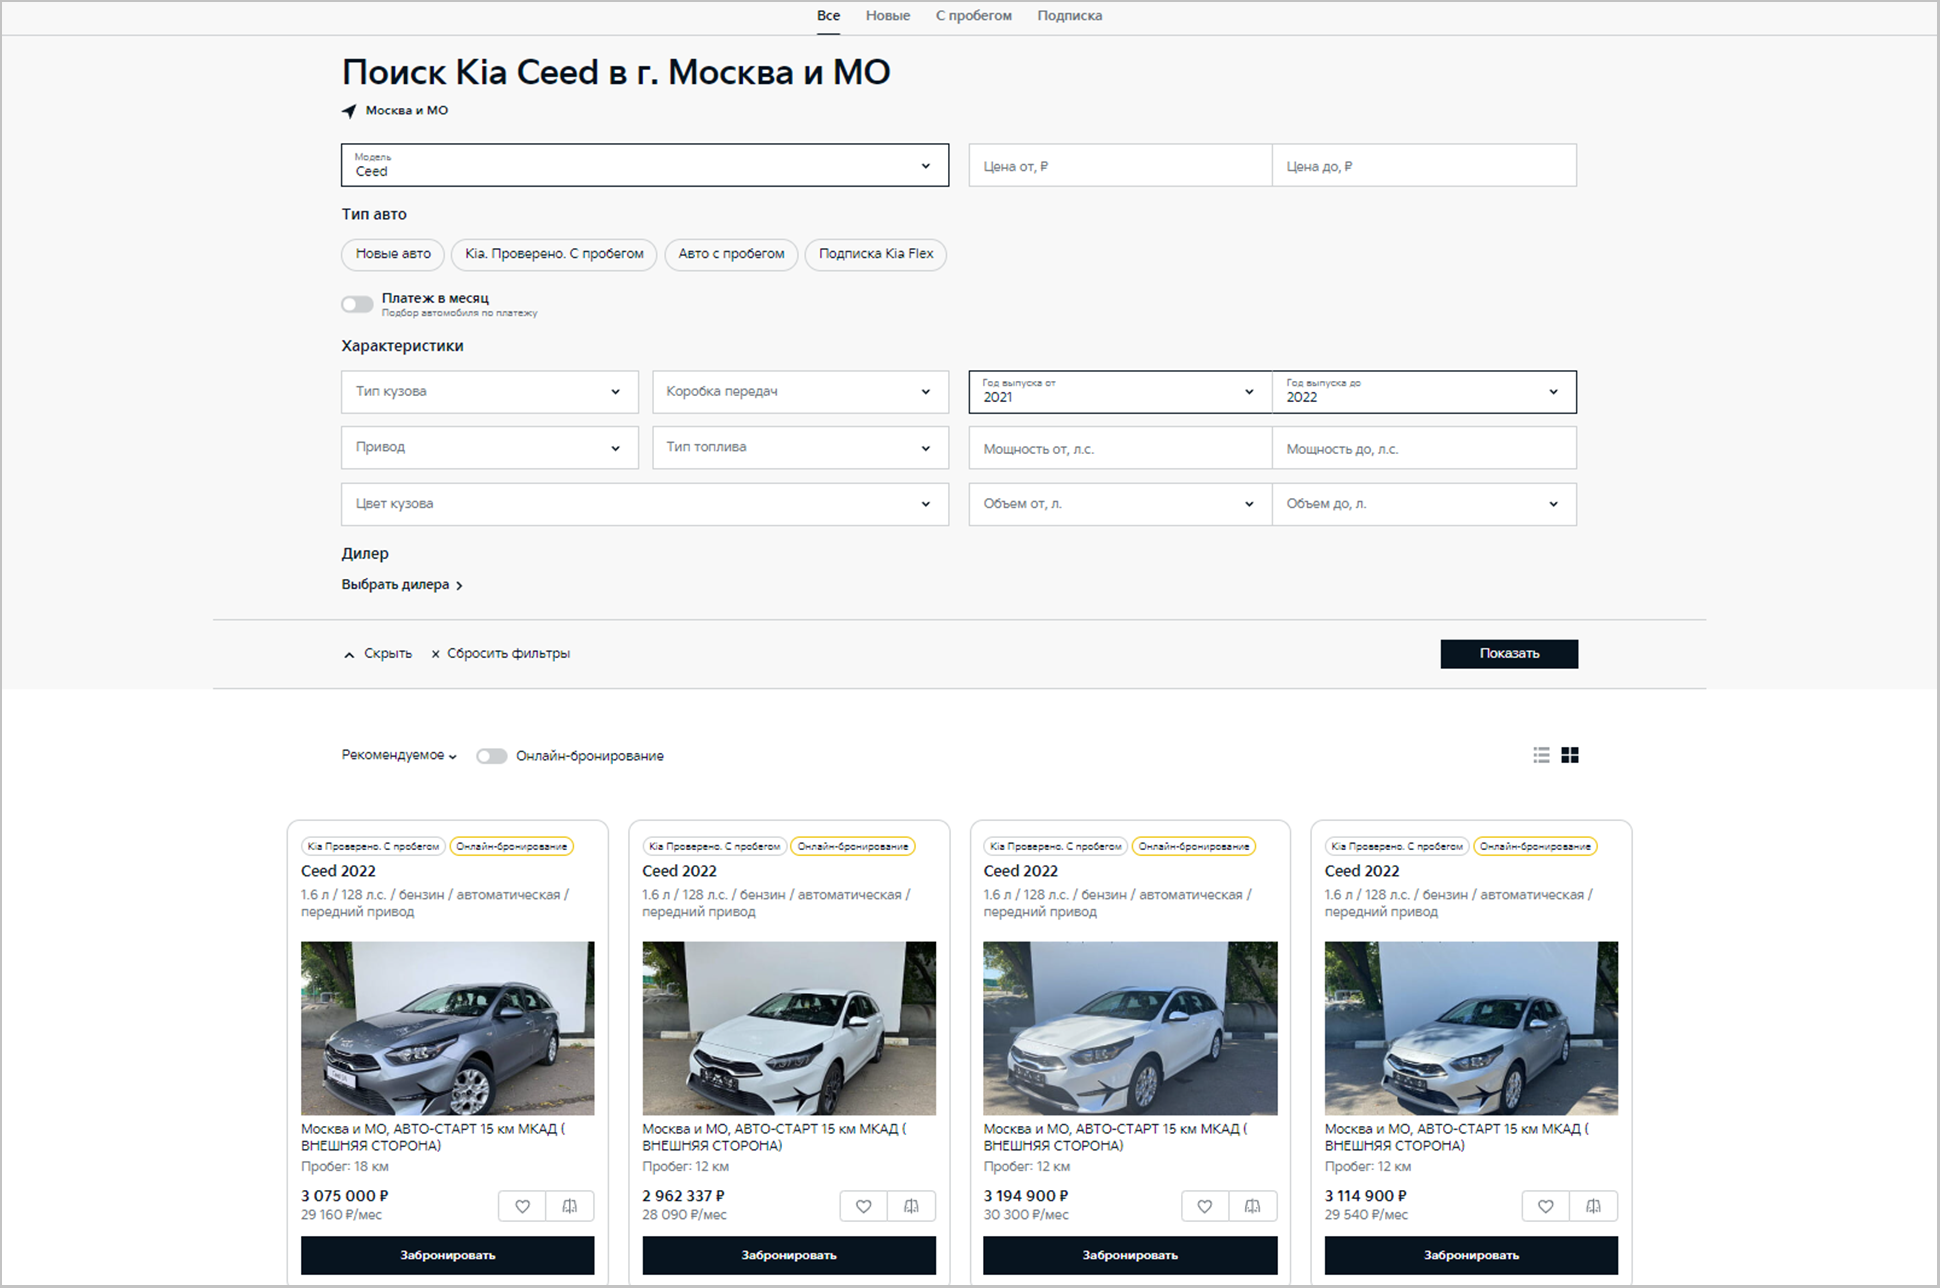Focus the Цена до, ₽ field
Screen dimensions: 1940x1288
(1424, 166)
